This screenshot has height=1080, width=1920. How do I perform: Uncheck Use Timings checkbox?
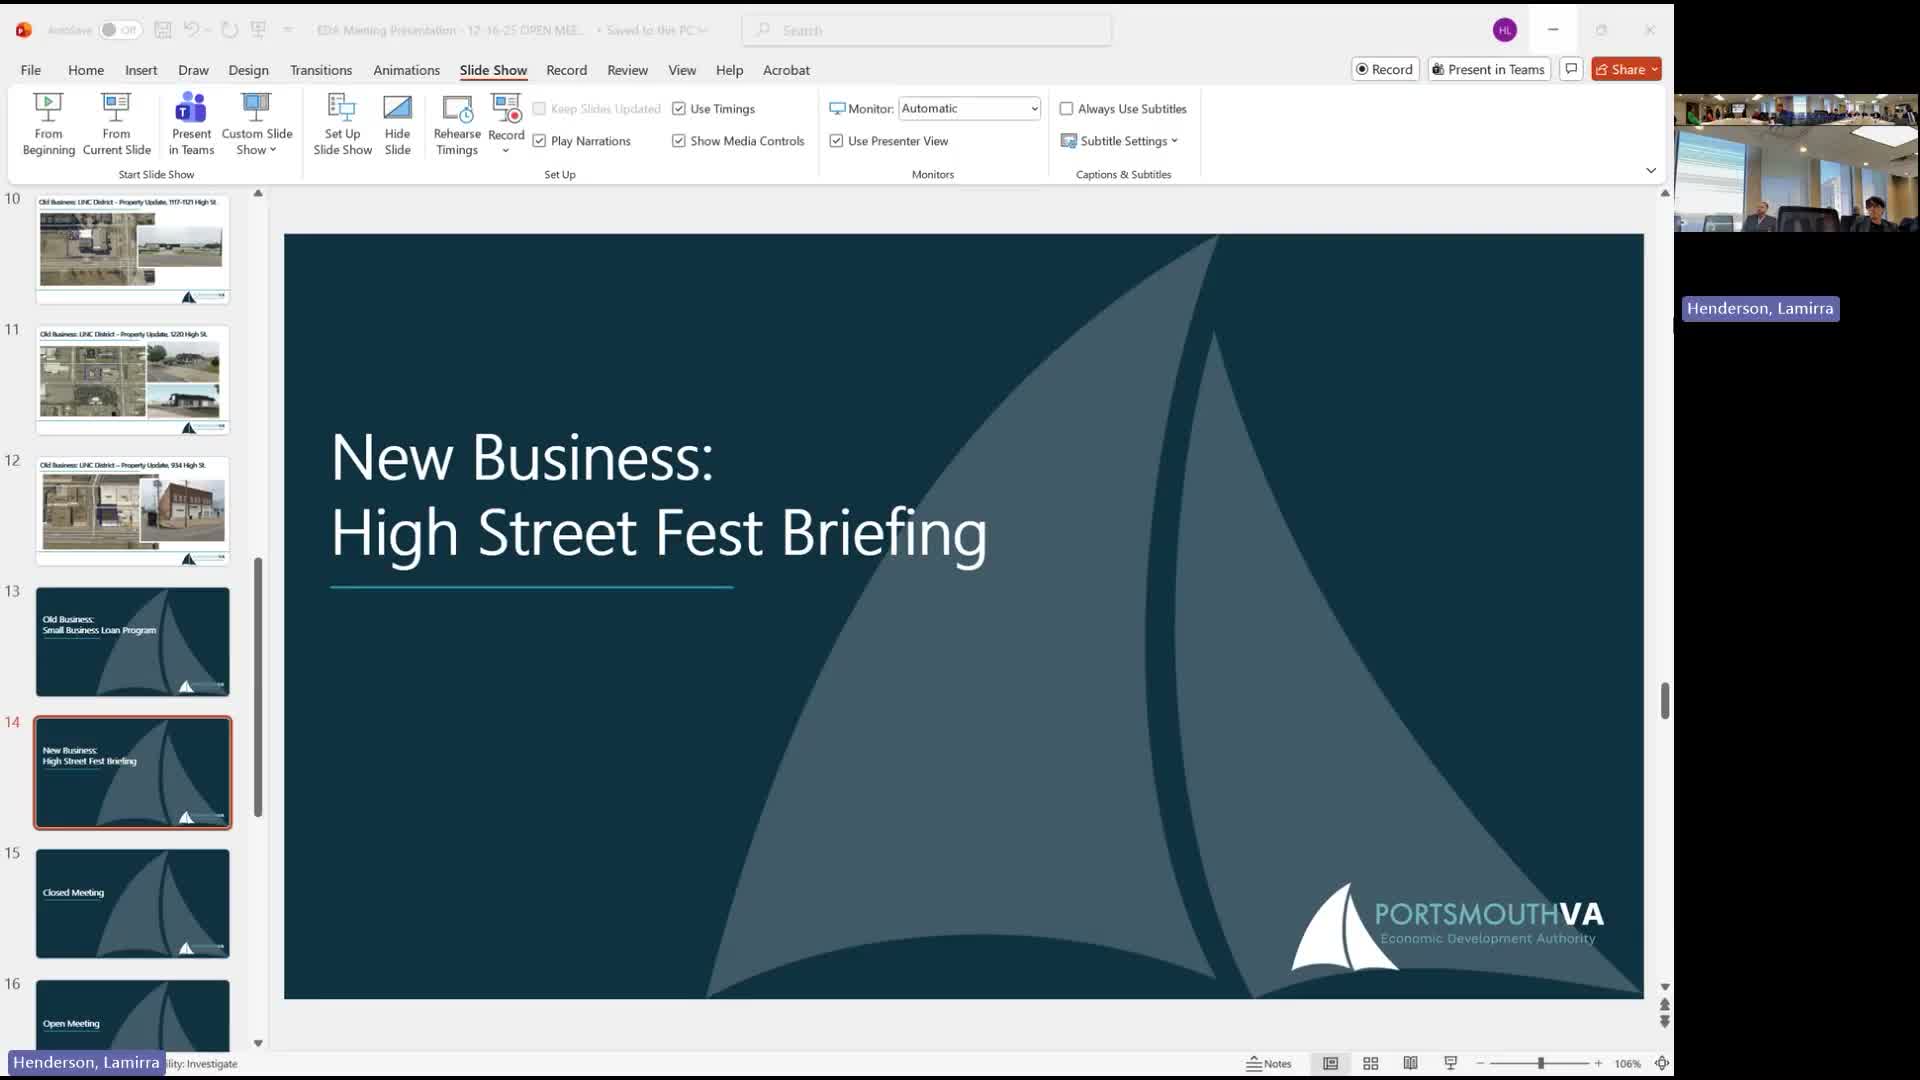pyautogui.click(x=679, y=109)
